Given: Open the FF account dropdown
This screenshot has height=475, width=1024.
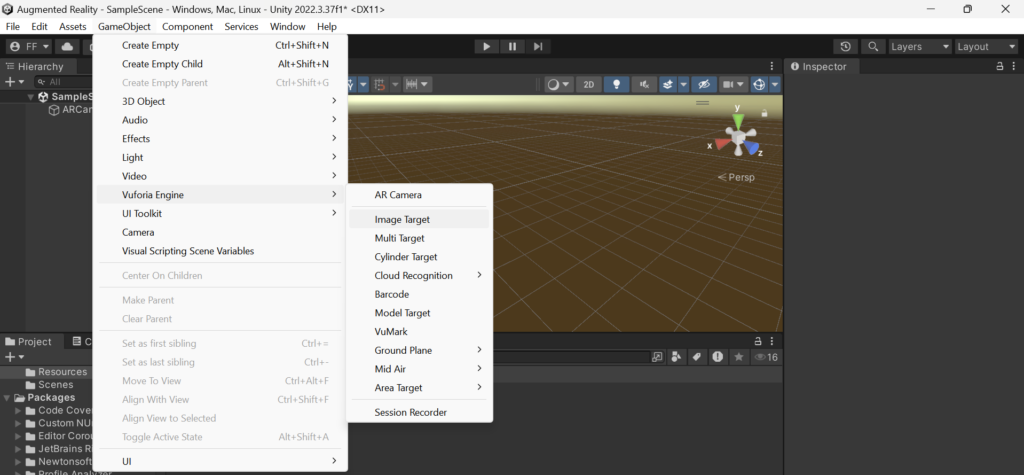Looking at the screenshot, I should click(x=29, y=46).
